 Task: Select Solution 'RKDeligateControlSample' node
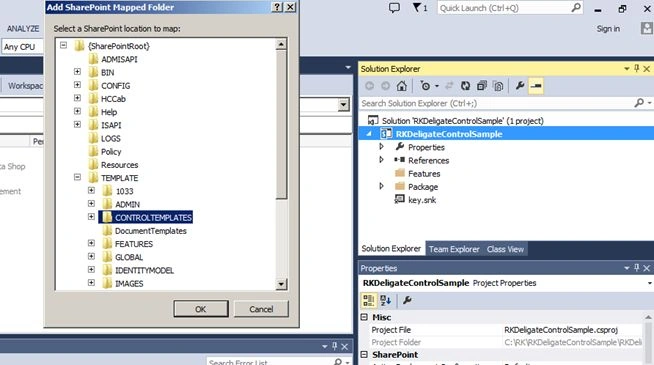click(x=463, y=121)
